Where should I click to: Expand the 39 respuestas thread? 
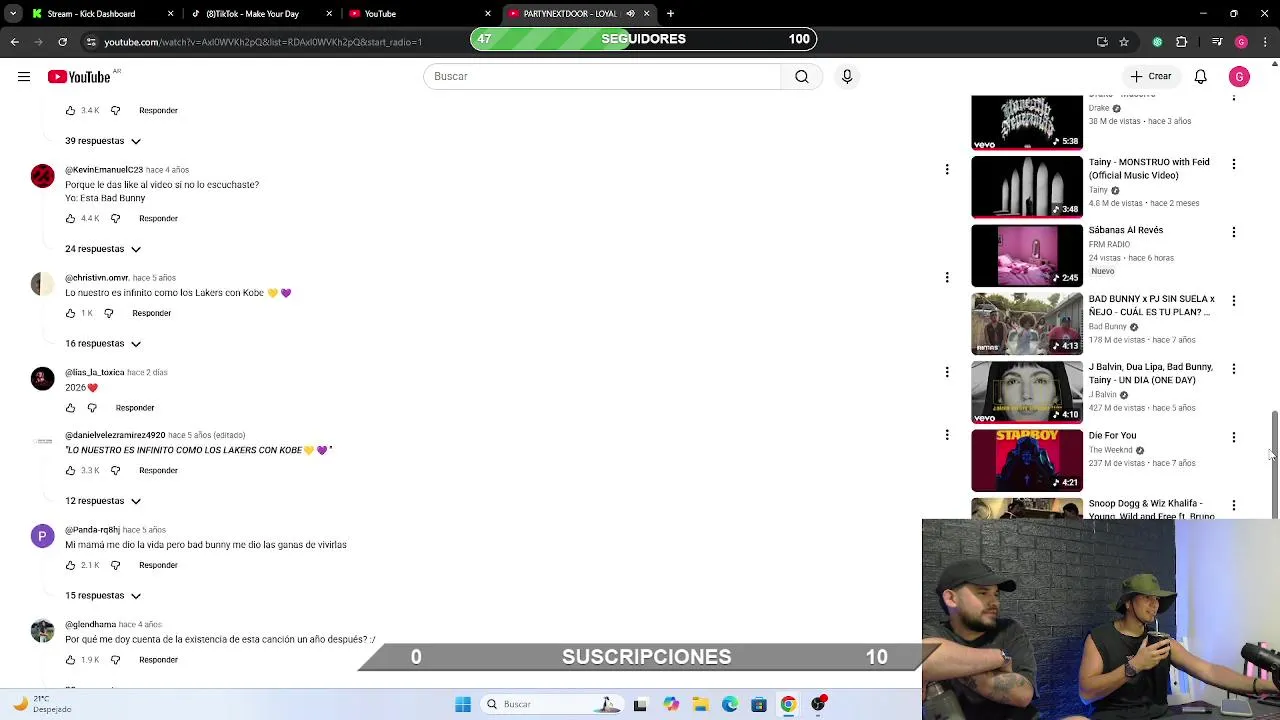(x=103, y=141)
